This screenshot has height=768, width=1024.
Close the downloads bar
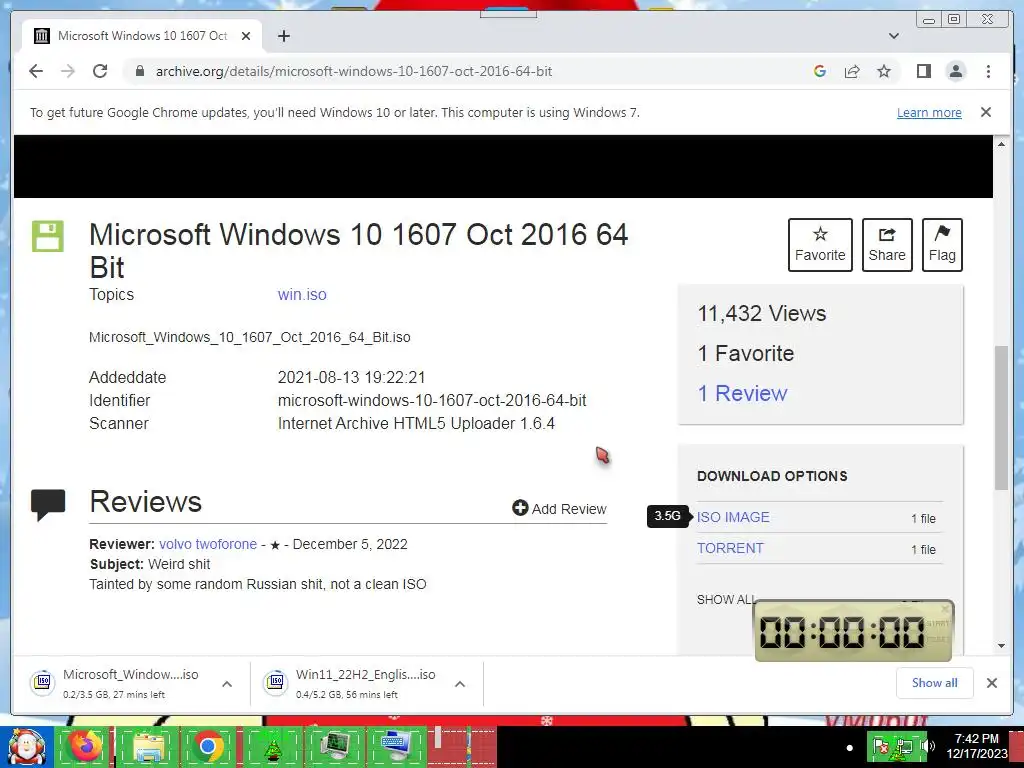click(991, 683)
